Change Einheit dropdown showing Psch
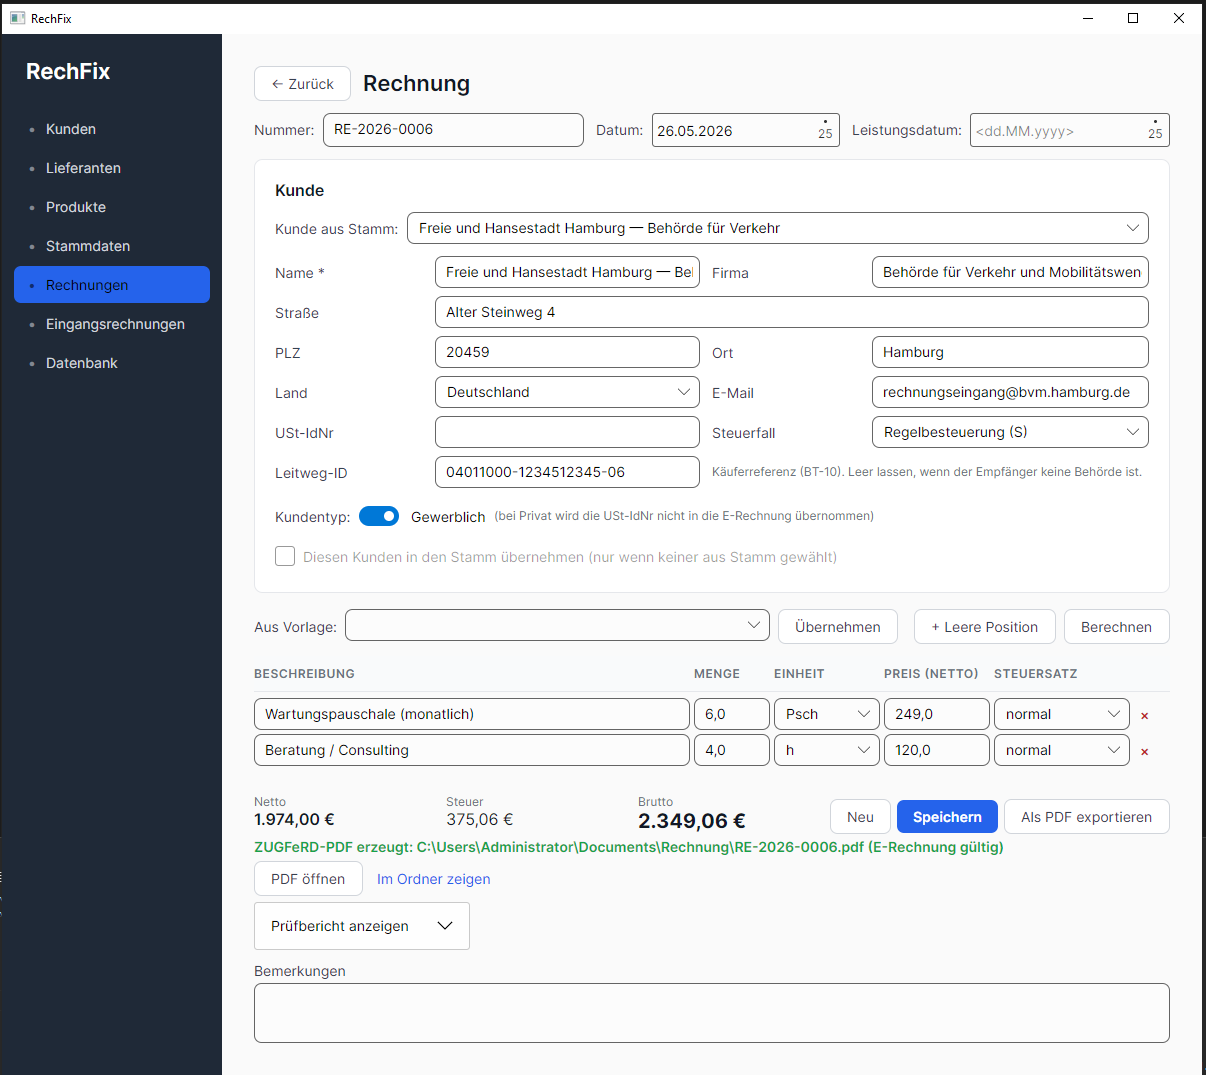The image size is (1206, 1075). tap(827, 714)
